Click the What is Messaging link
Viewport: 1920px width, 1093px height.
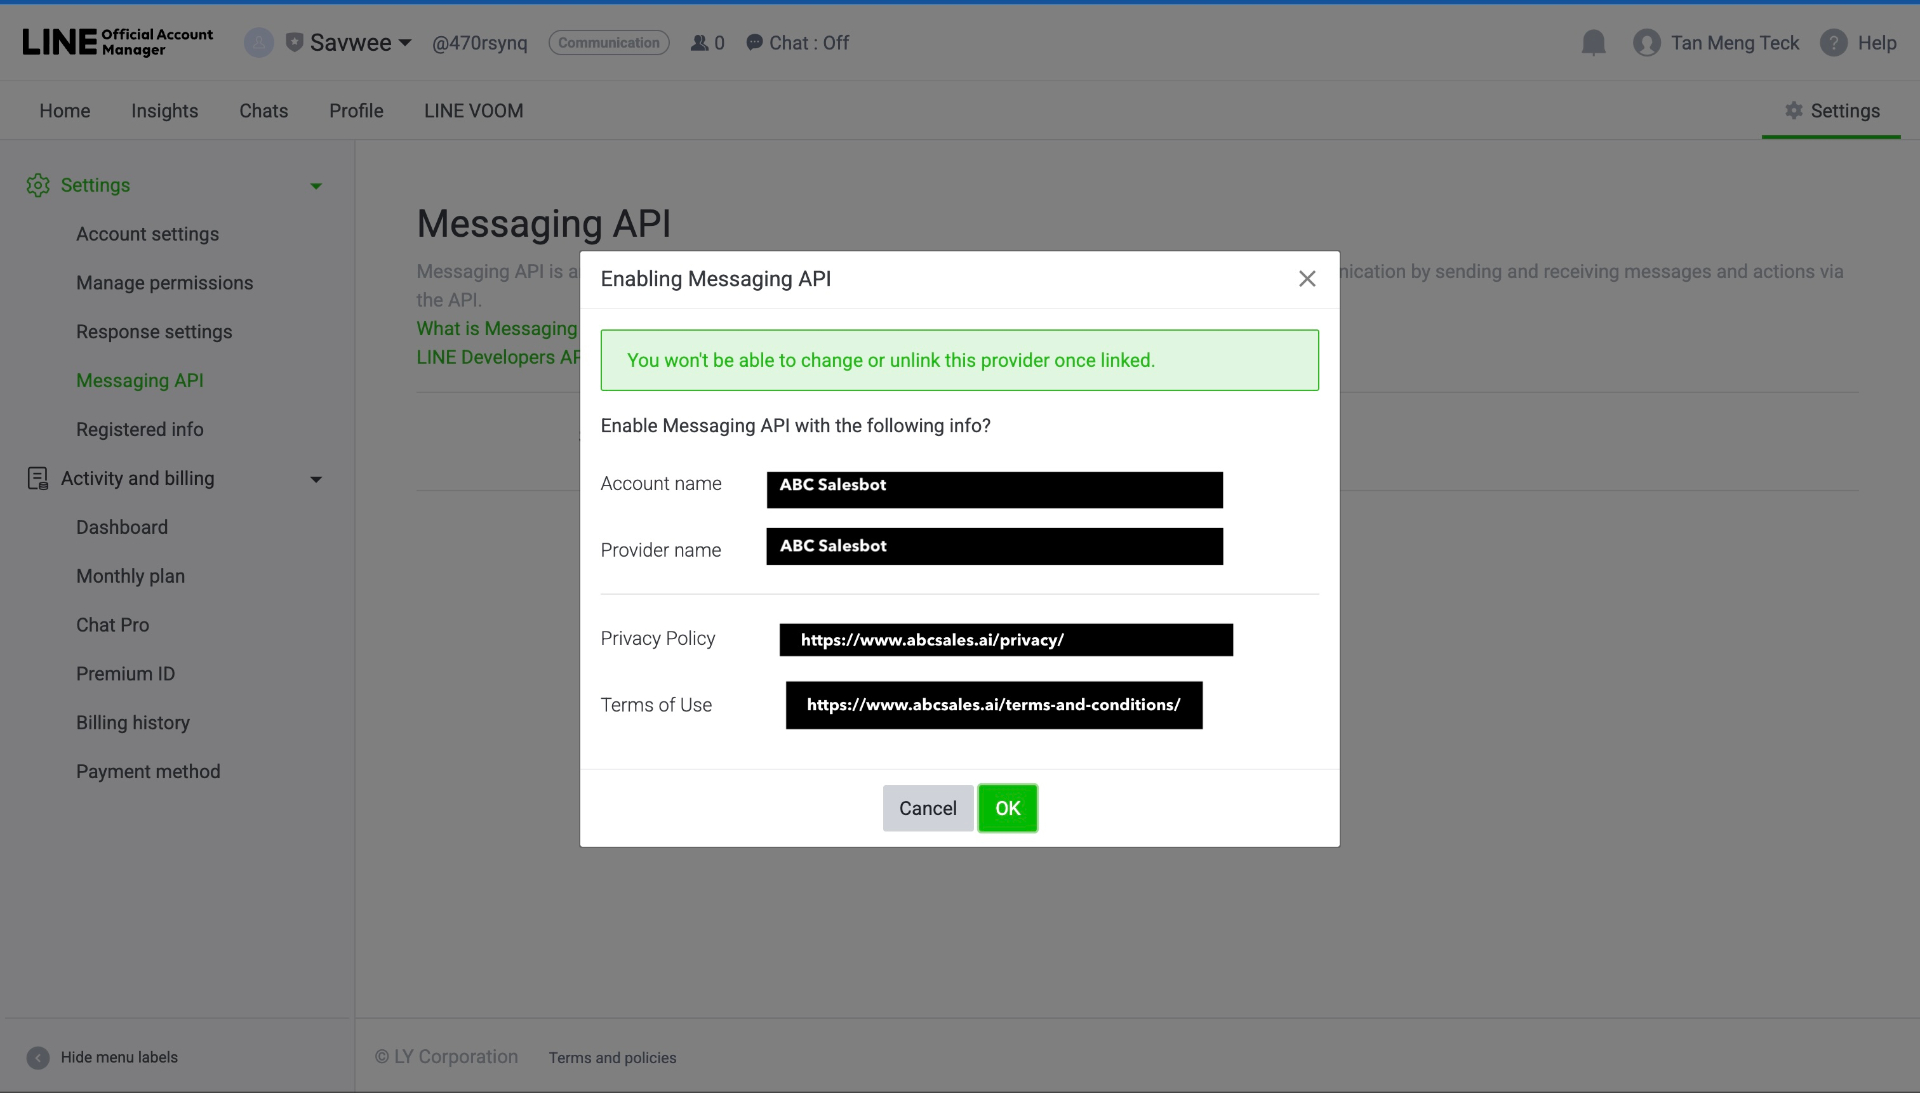(x=497, y=329)
